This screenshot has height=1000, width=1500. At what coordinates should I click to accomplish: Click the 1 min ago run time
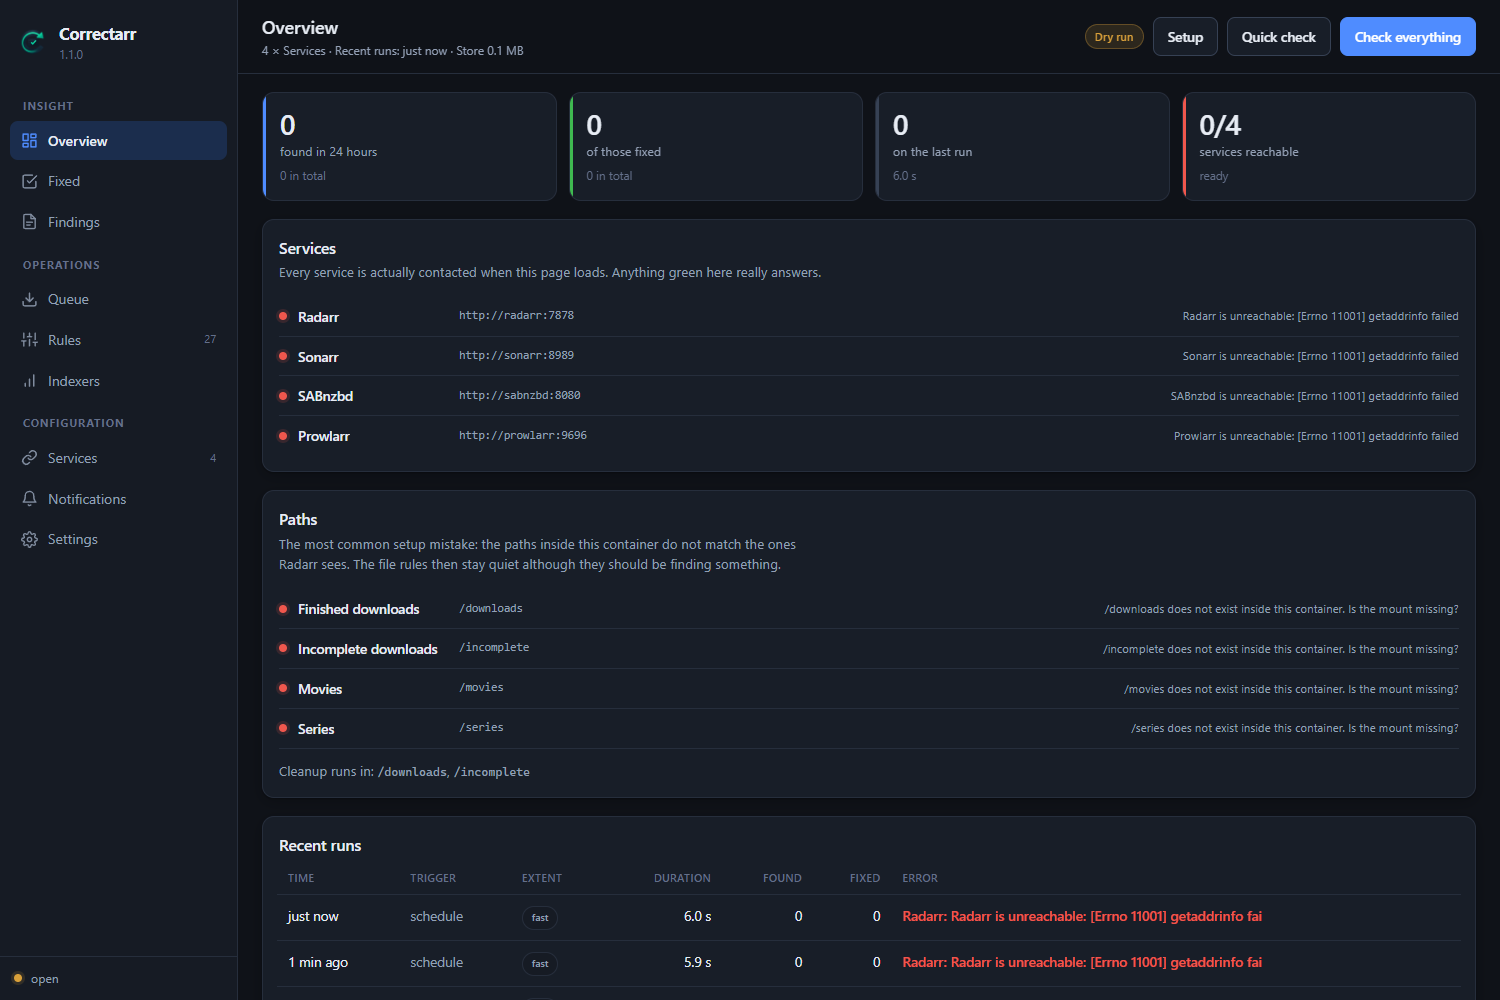tap(318, 962)
